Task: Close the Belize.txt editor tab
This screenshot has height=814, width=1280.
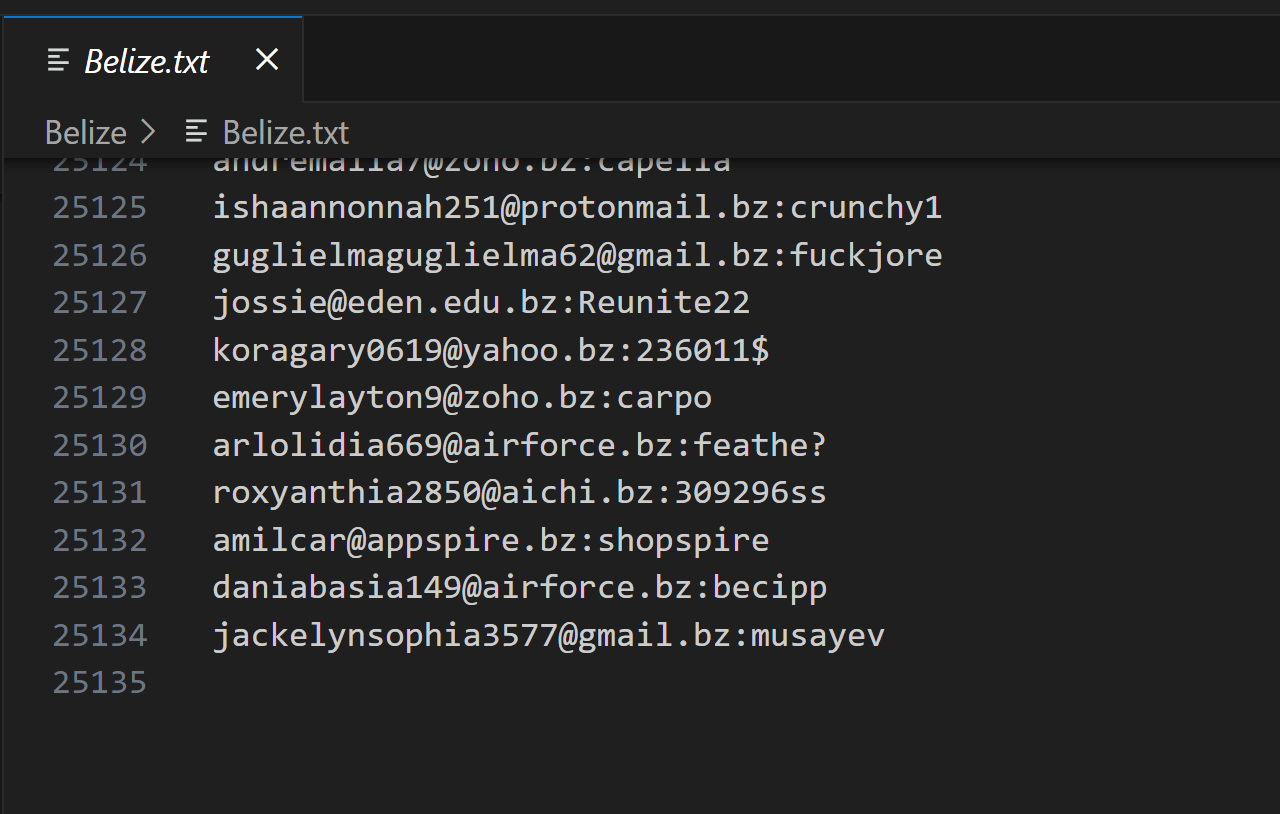Action: click(266, 60)
